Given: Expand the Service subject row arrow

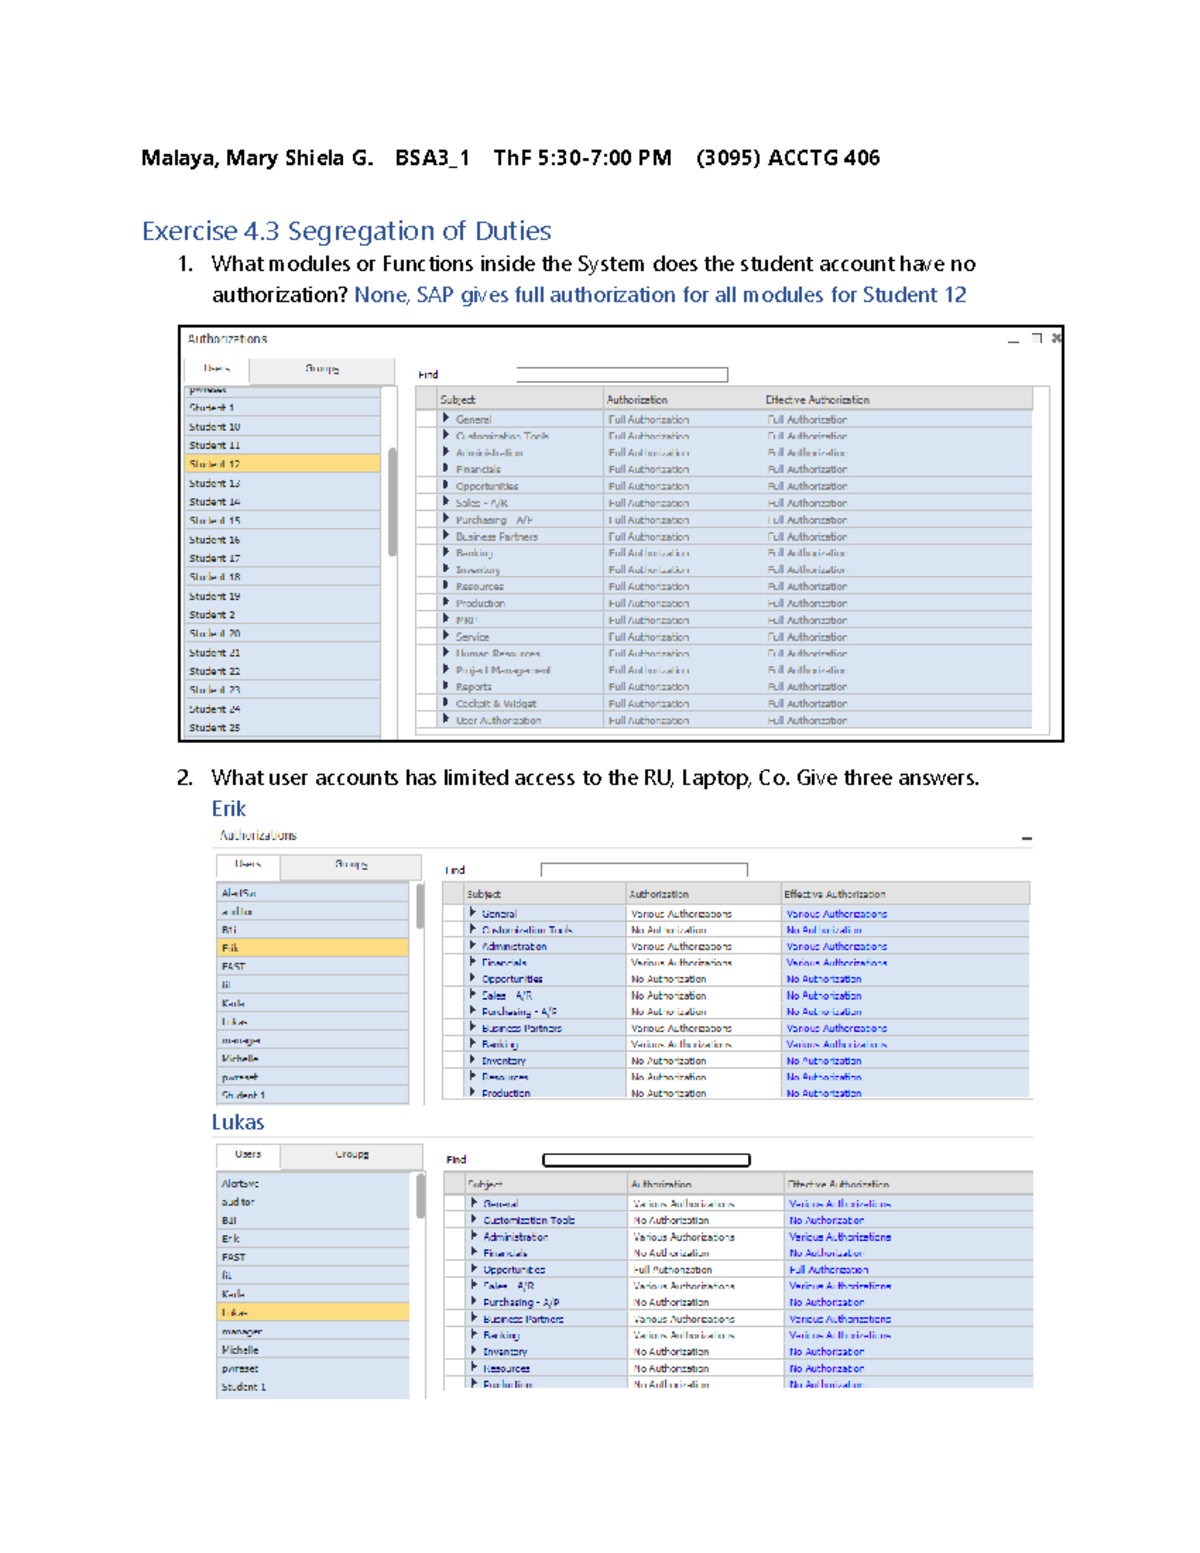Looking at the screenshot, I should click(x=446, y=636).
